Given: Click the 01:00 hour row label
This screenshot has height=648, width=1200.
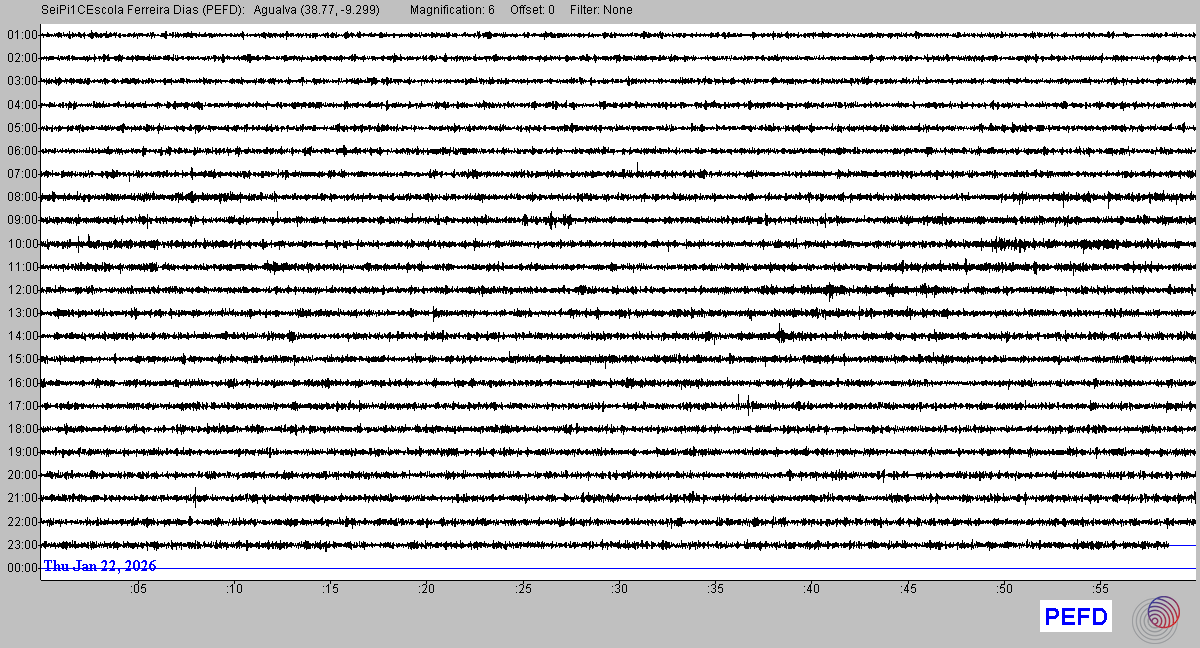Looking at the screenshot, I should [22, 35].
